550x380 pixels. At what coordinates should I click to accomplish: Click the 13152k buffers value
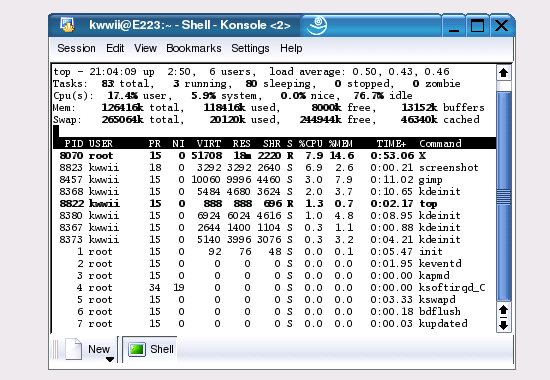[419, 107]
